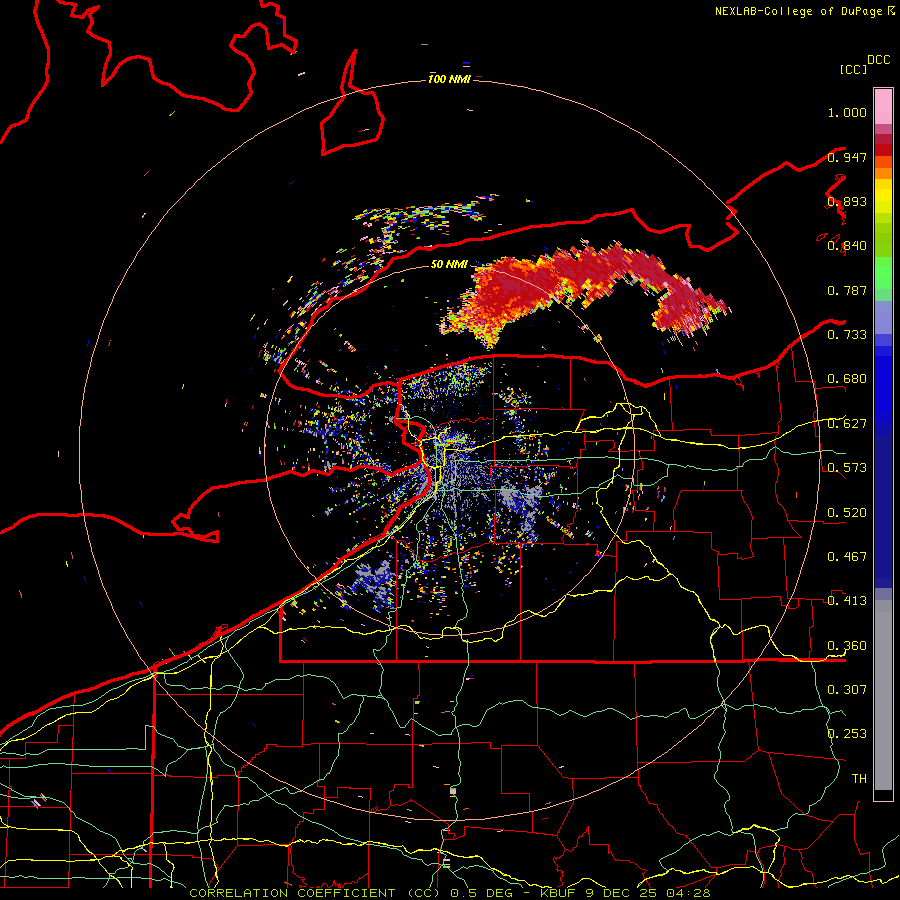
Task: Click the 0.840 value on the CC scale
Action: pyautogui.click(x=847, y=246)
